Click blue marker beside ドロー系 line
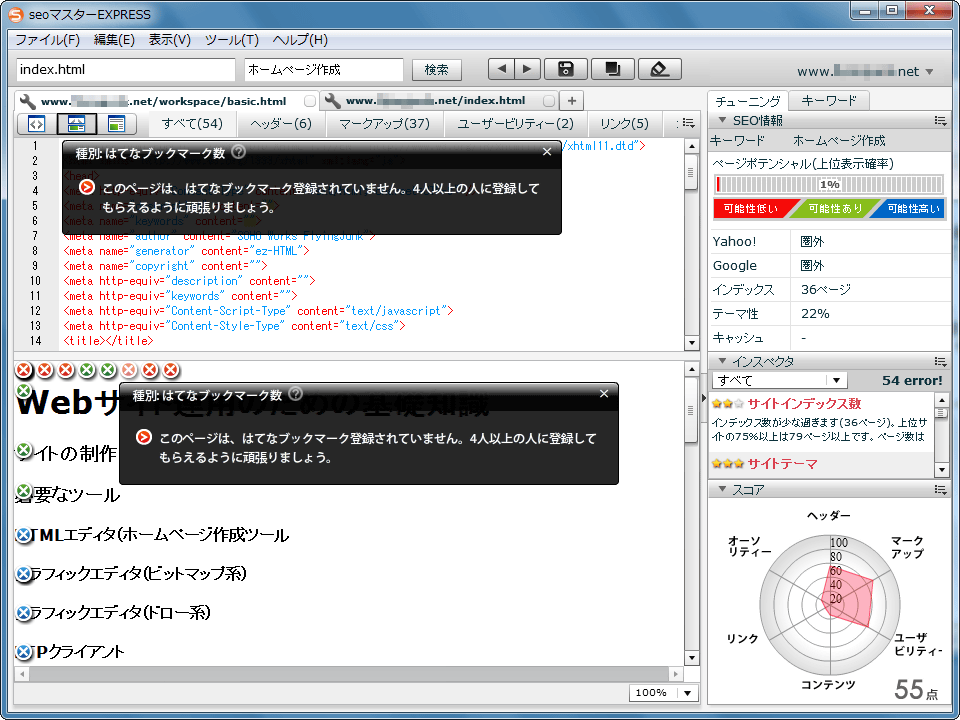960x720 pixels. [23, 613]
